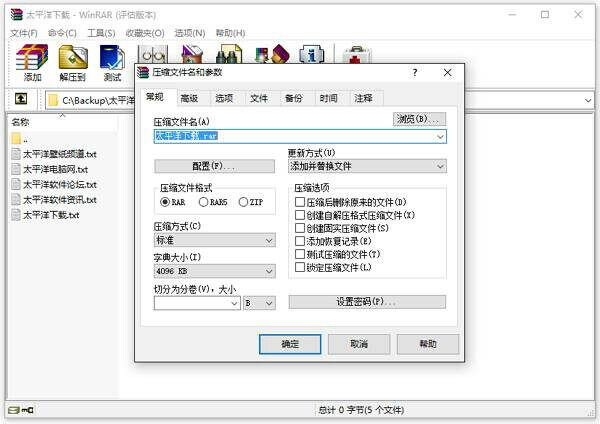
Task: Click the up-one-level folder icon
Action: [x=21, y=99]
